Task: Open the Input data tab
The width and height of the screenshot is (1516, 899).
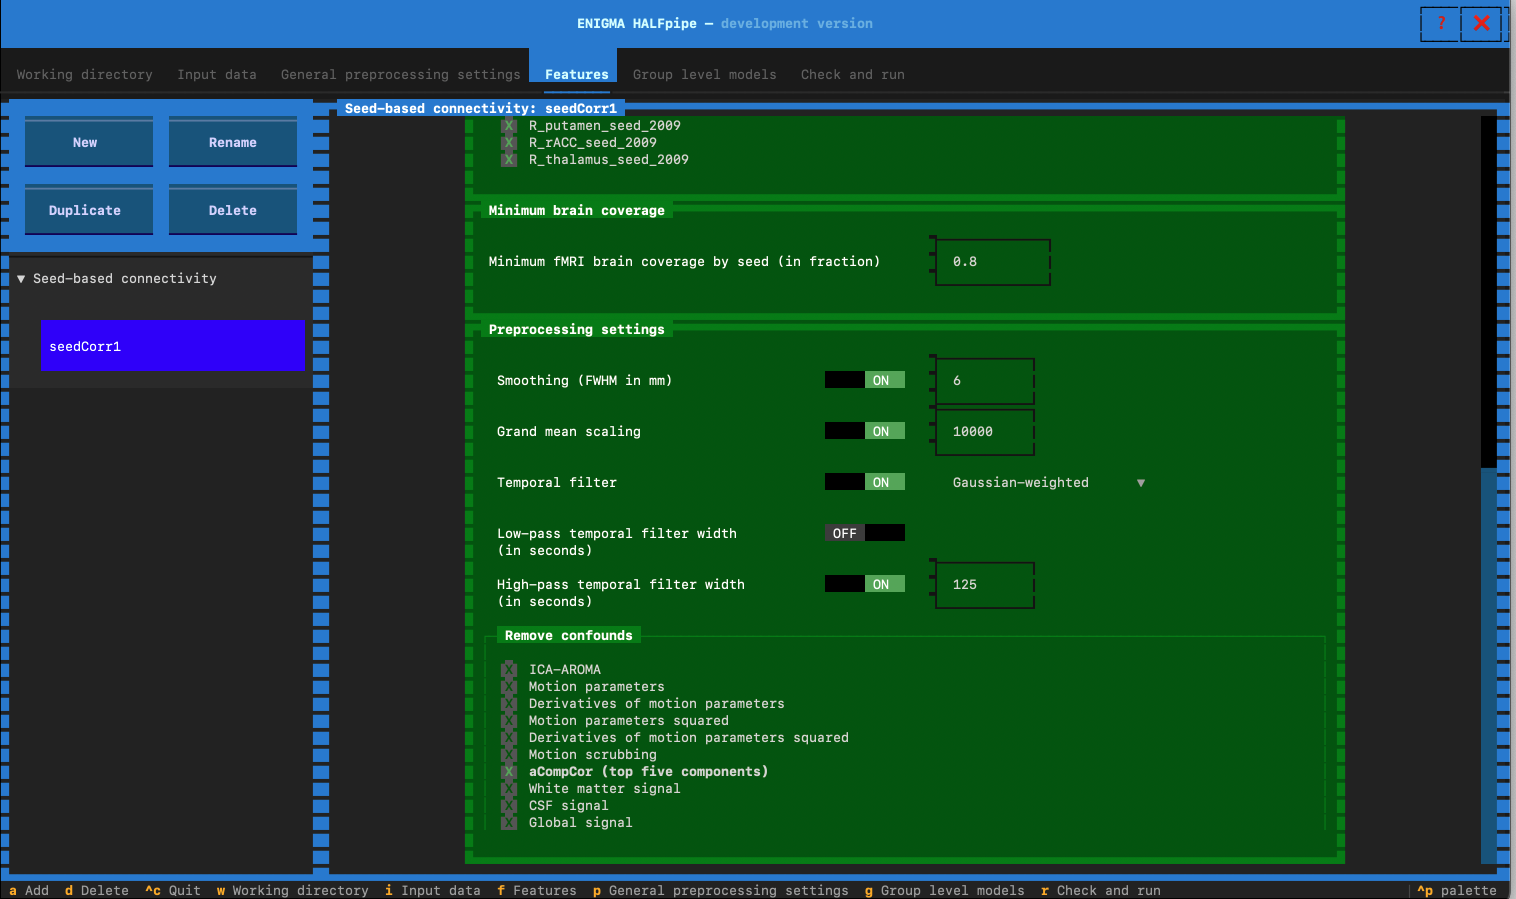Action: click(x=217, y=75)
